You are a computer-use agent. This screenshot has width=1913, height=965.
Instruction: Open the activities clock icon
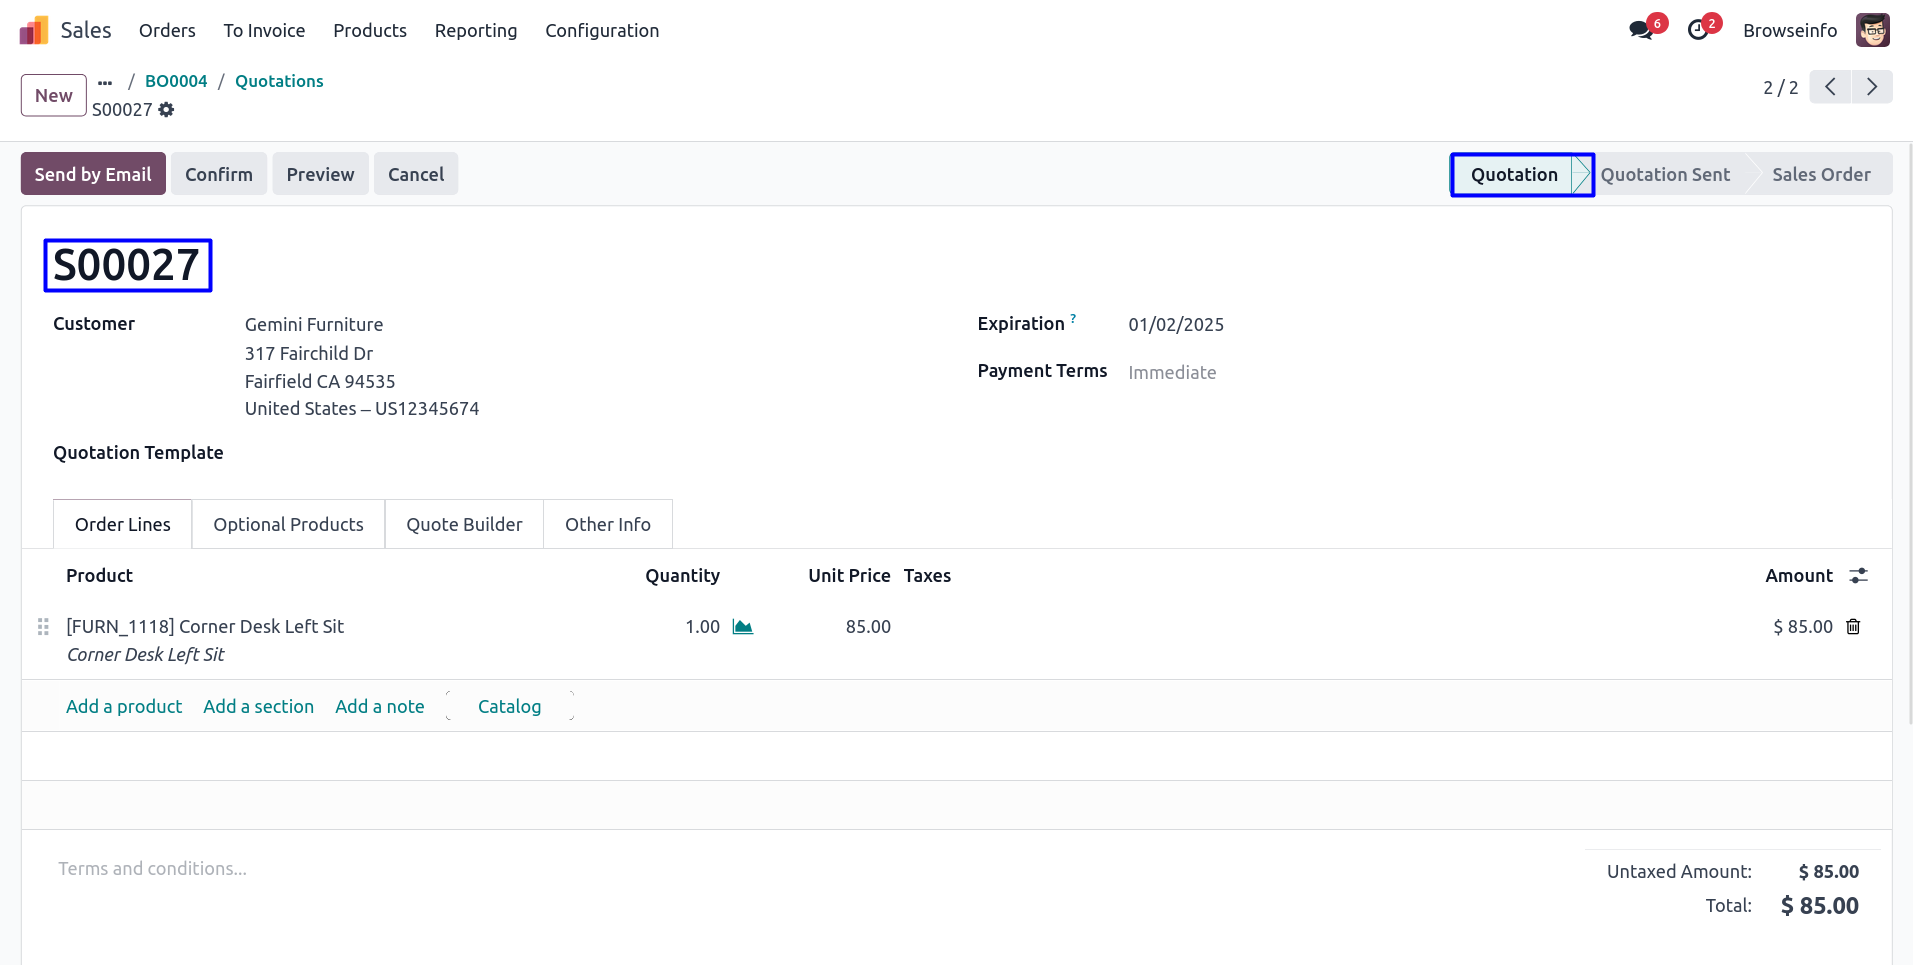click(x=1698, y=30)
